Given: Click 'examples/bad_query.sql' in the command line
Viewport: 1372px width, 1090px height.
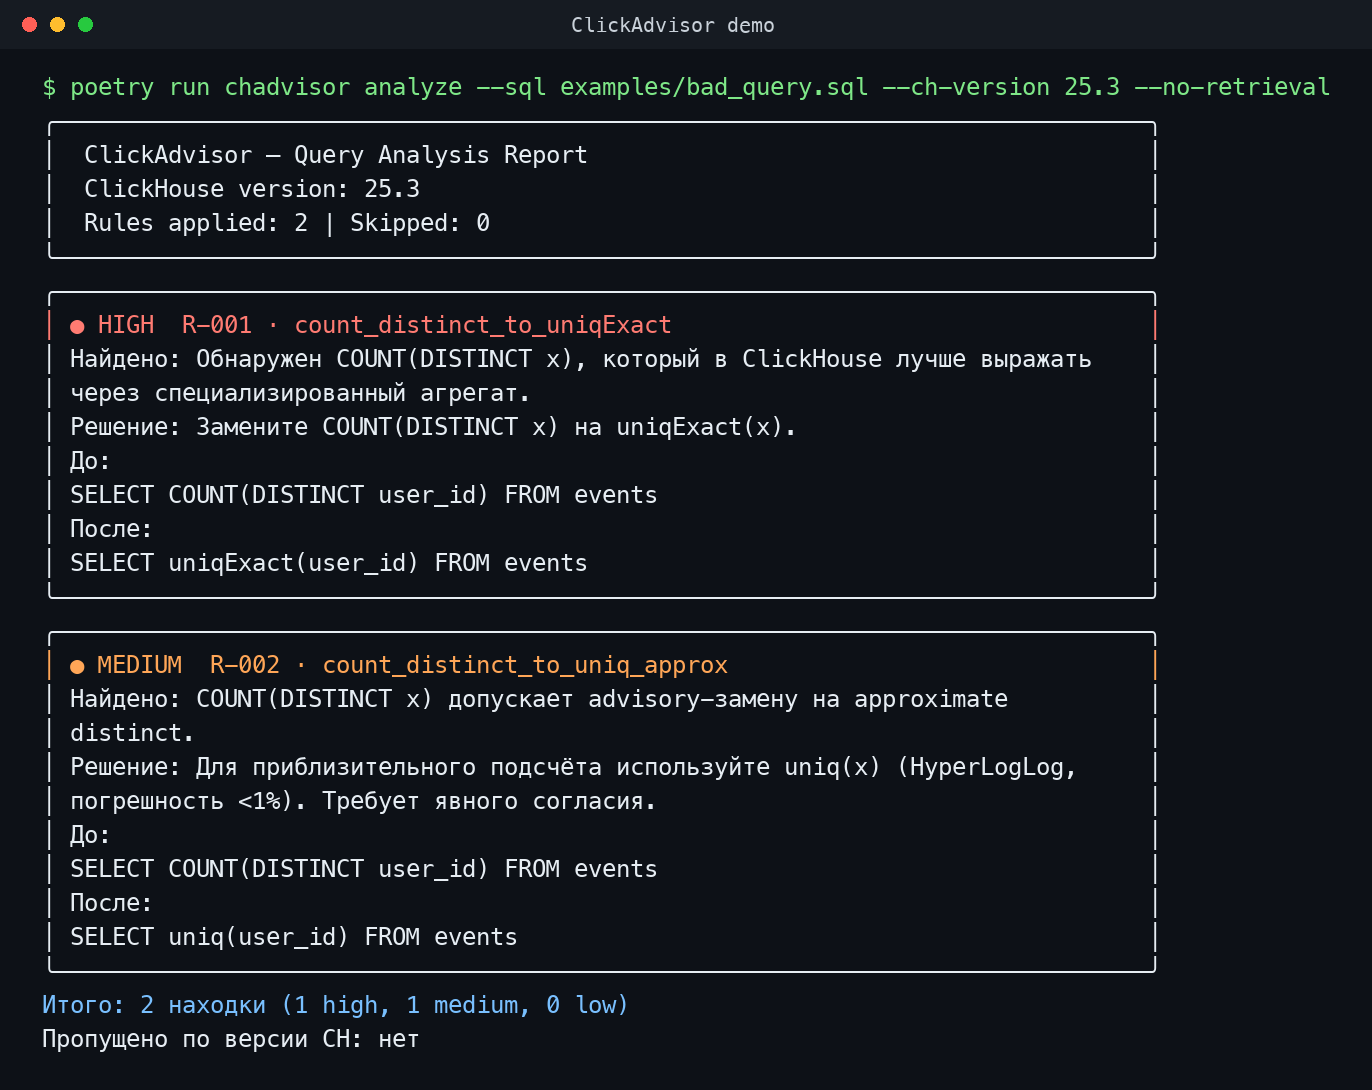Looking at the screenshot, I should [714, 87].
